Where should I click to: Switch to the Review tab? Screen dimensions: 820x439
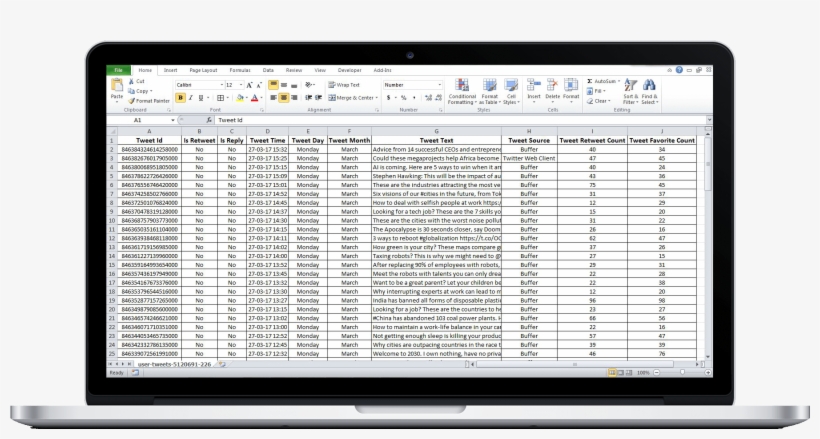click(x=294, y=70)
